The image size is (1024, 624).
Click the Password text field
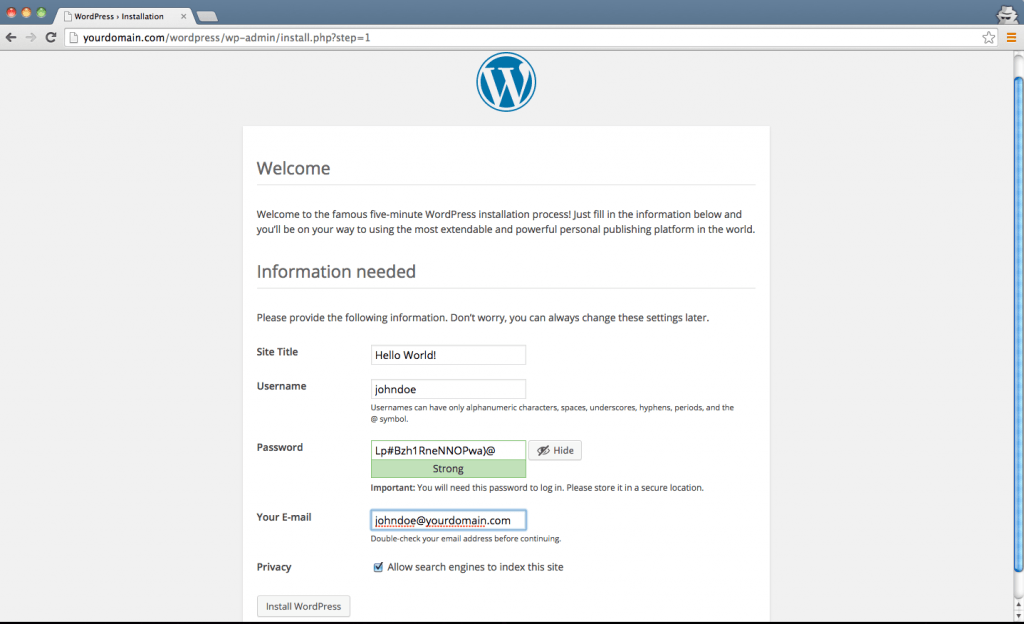pyautogui.click(x=448, y=450)
